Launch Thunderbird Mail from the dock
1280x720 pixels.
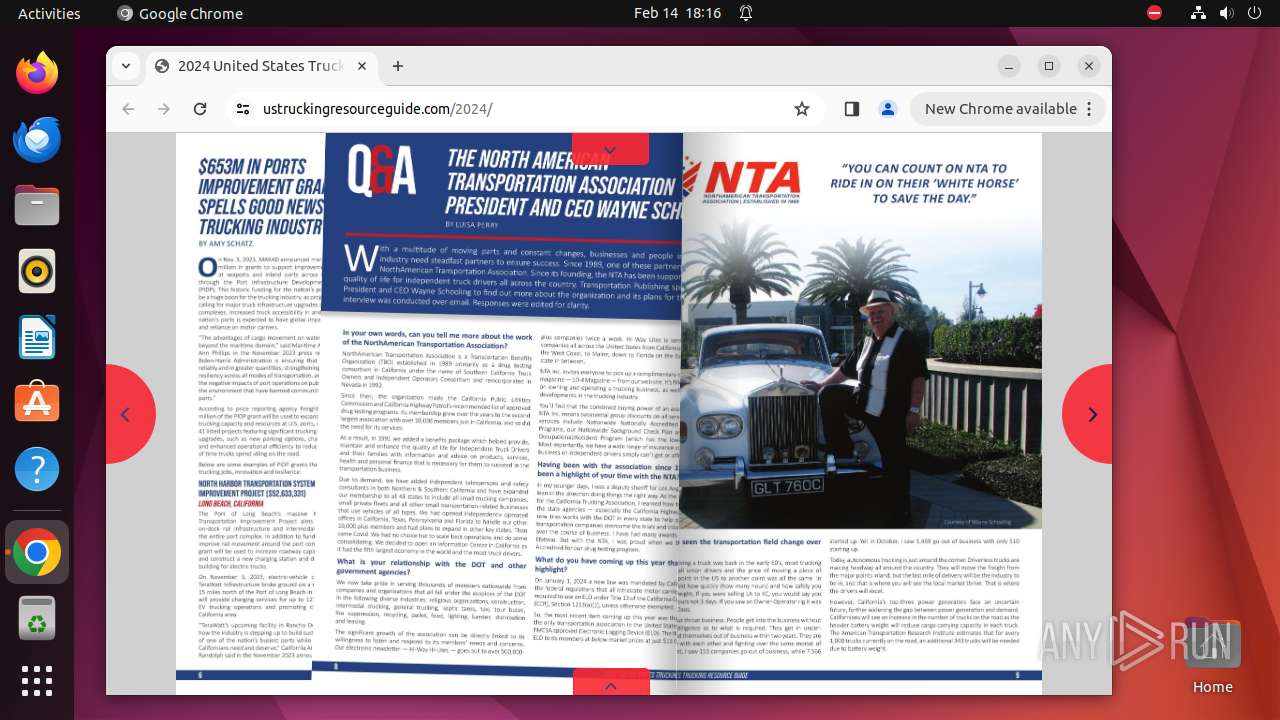pyautogui.click(x=37, y=140)
